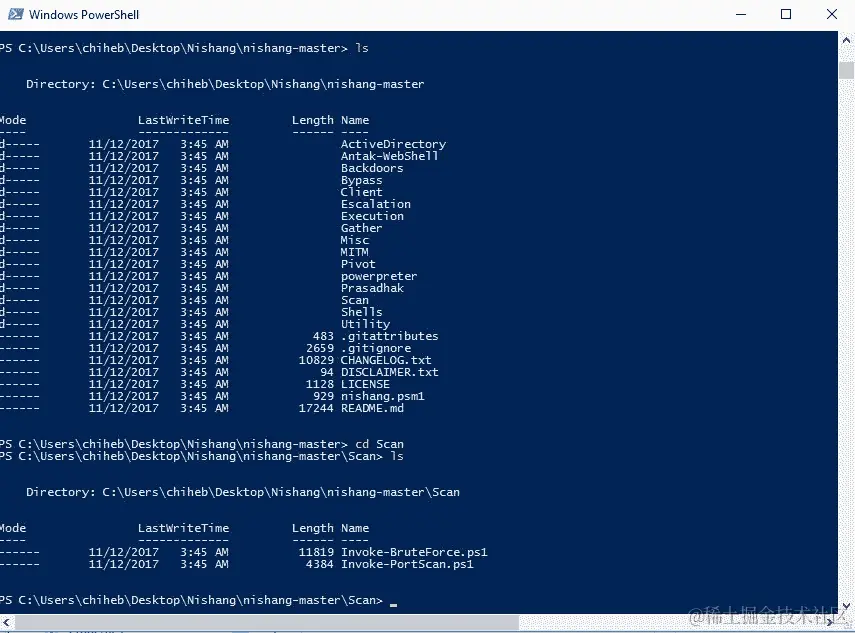Click the PowerShell icon in title bar
Viewport: 855px width, 633px height.
coord(16,14)
